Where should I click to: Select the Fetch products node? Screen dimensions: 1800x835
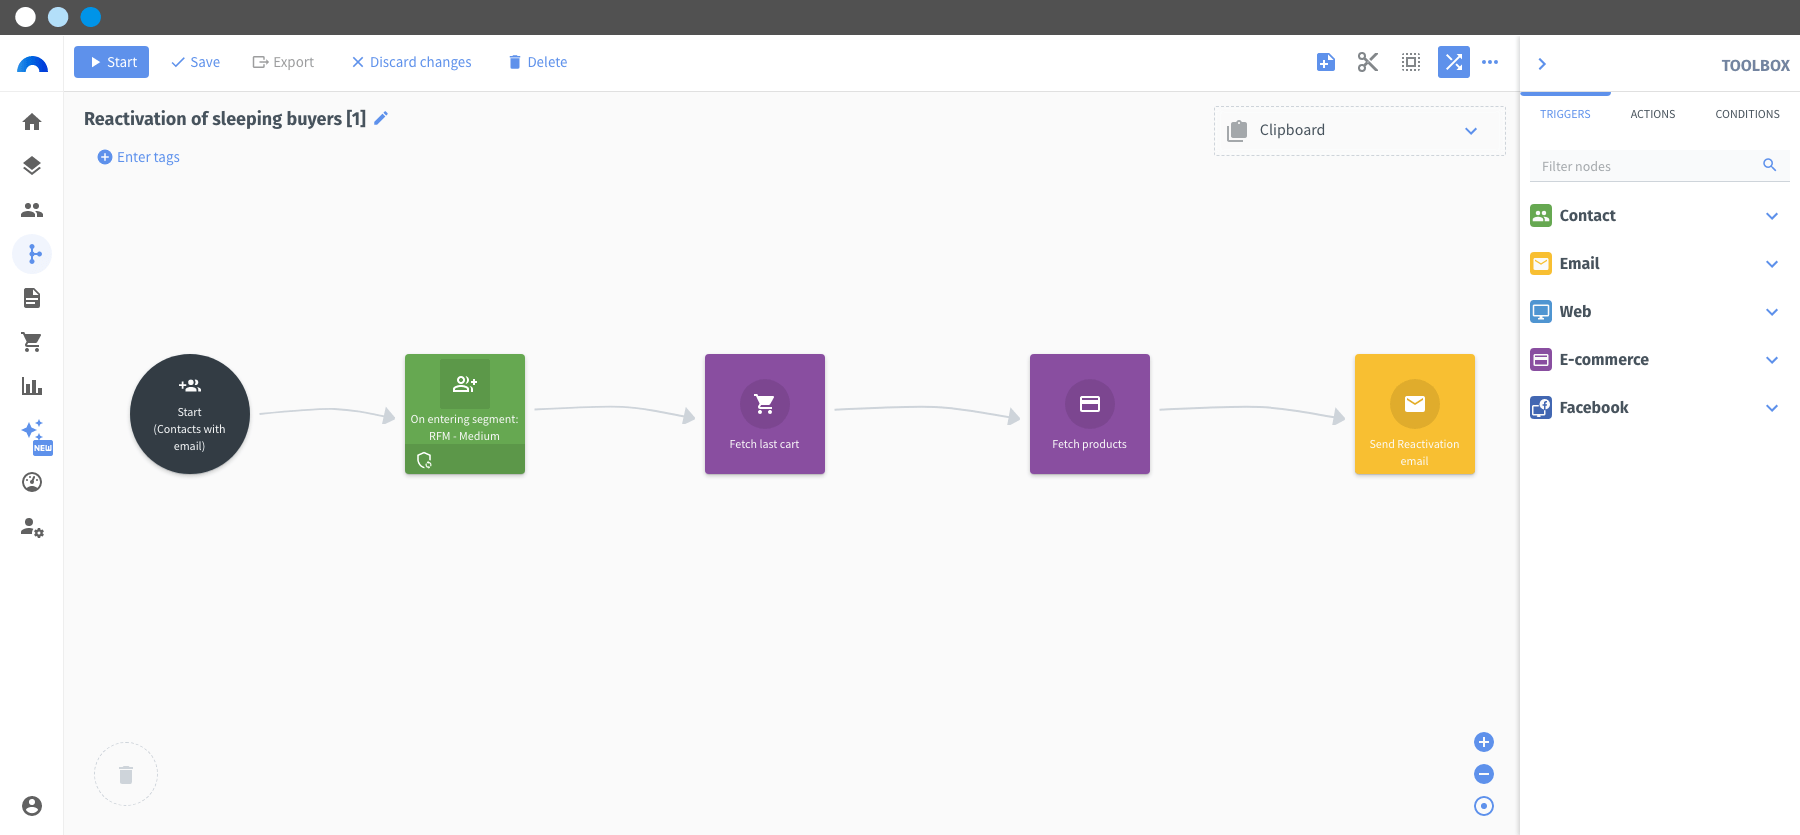(x=1090, y=414)
